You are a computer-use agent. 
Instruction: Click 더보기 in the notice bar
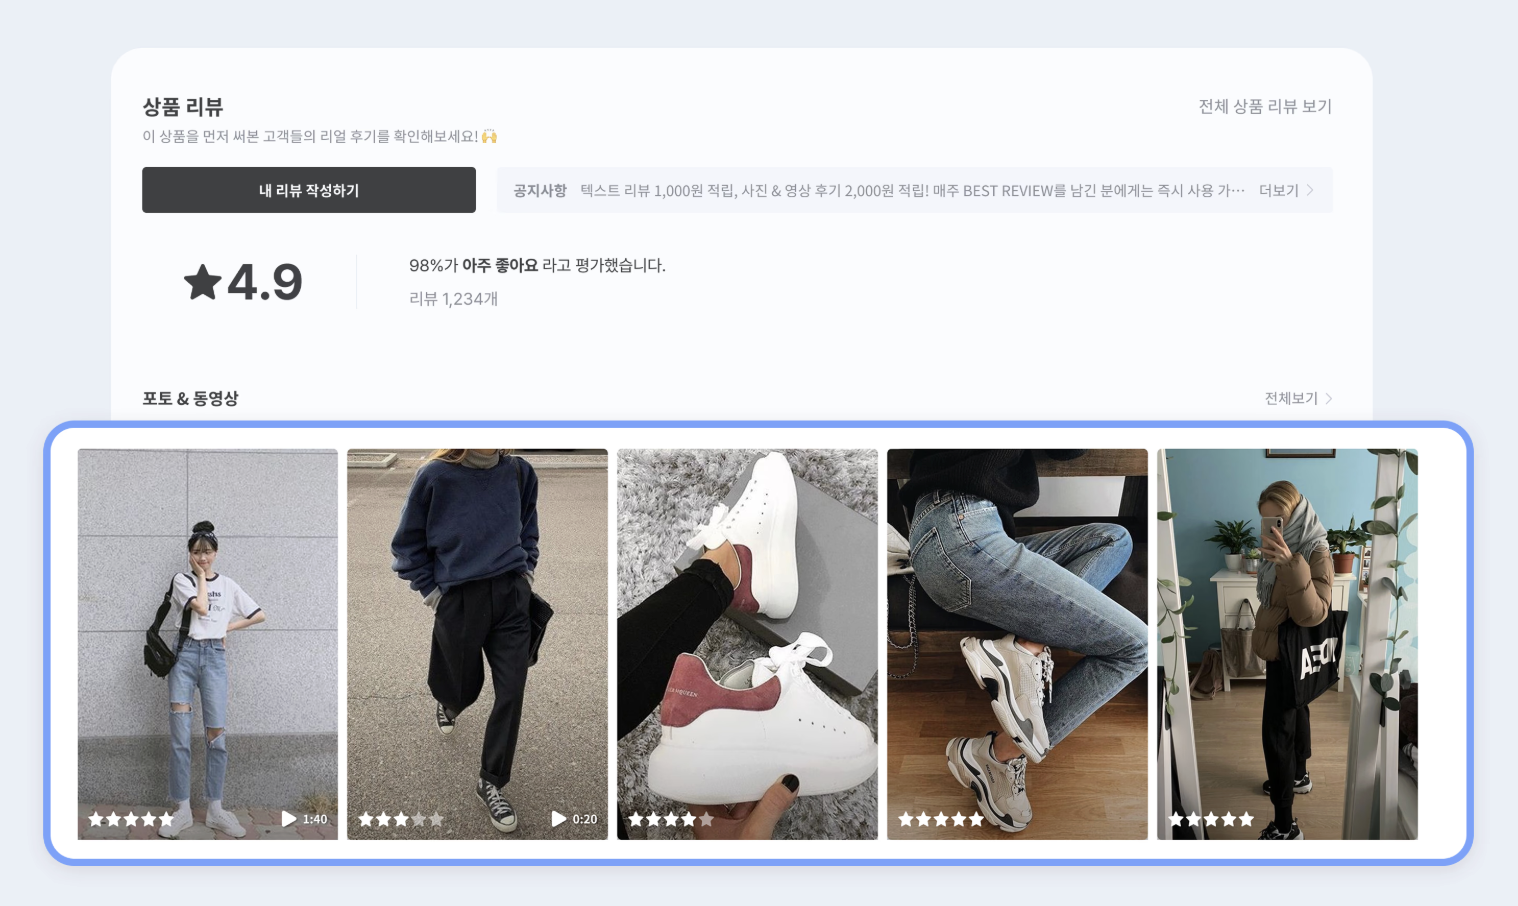pos(1279,190)
